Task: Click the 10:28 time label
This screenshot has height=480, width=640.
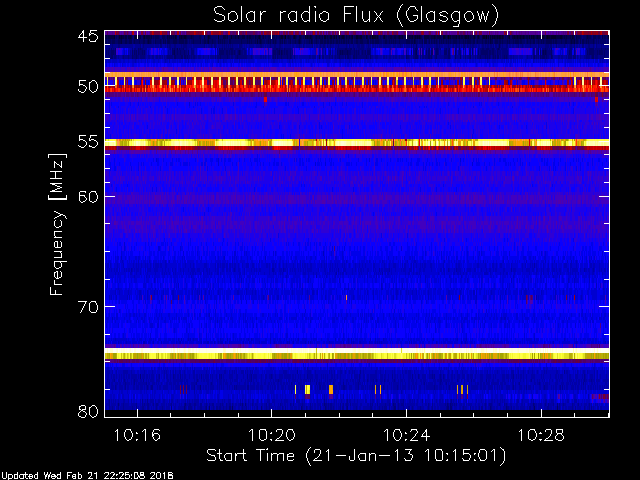Action: [x=541, y=435]
